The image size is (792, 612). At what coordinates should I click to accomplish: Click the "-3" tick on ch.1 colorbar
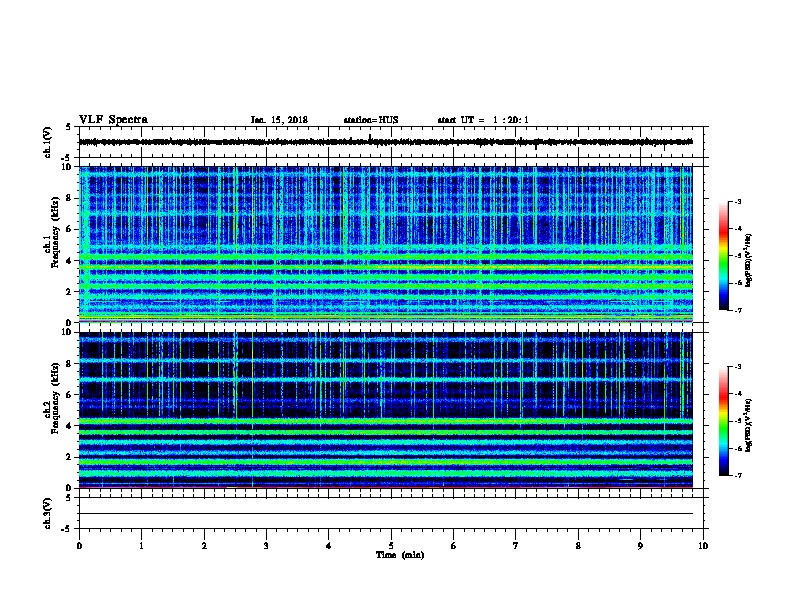coord(737,201)
